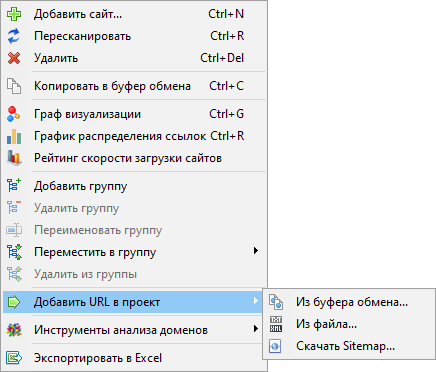Click the green plus icon beside Добавить сайт
436x372 pixels.
(14, 14)
